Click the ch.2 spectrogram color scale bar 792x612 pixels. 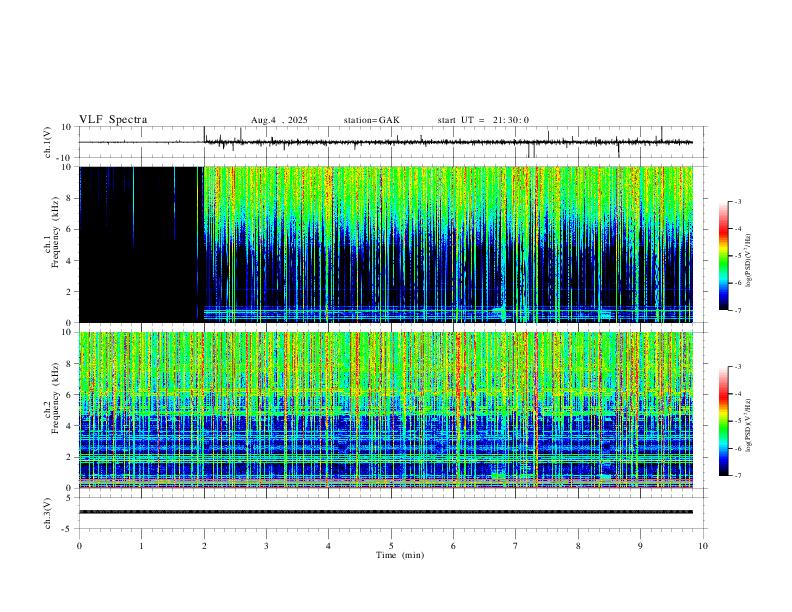click(724, 421)
